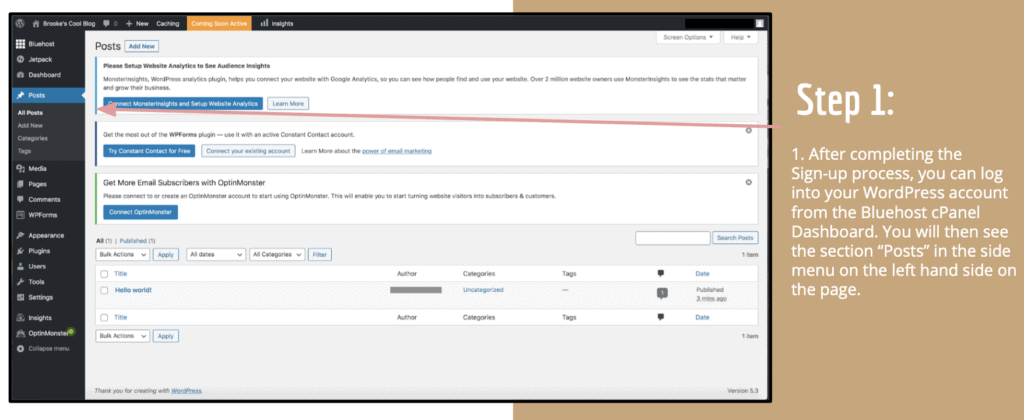
Task: Toggle select-all checkbox in table header
Action: click(104, 273)
